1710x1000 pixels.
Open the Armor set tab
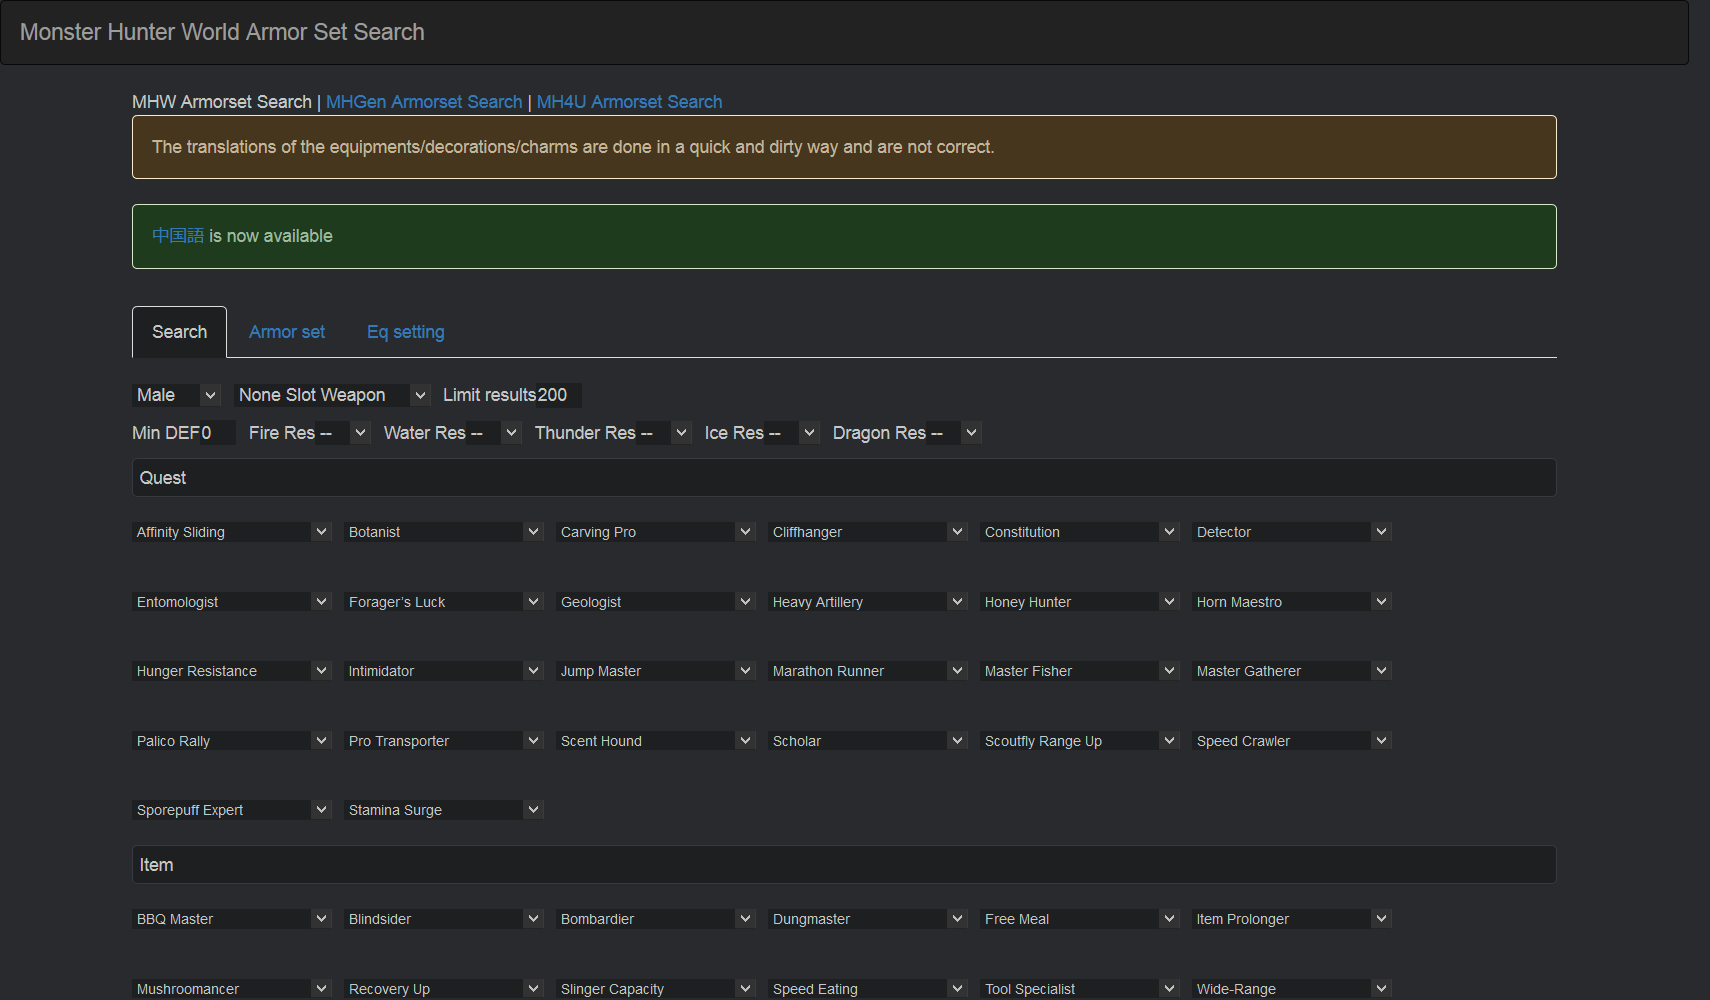coord(287,332)
